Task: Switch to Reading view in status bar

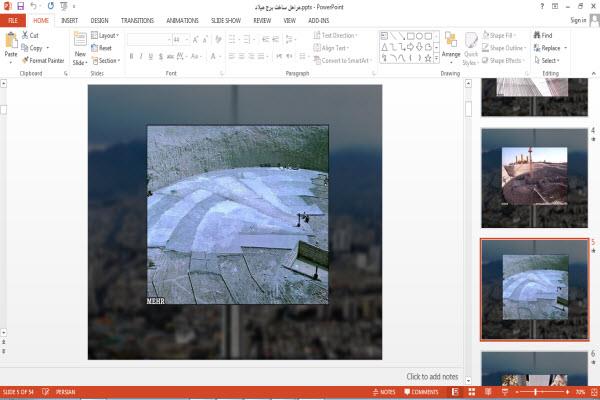Action: tap(488, 392)
